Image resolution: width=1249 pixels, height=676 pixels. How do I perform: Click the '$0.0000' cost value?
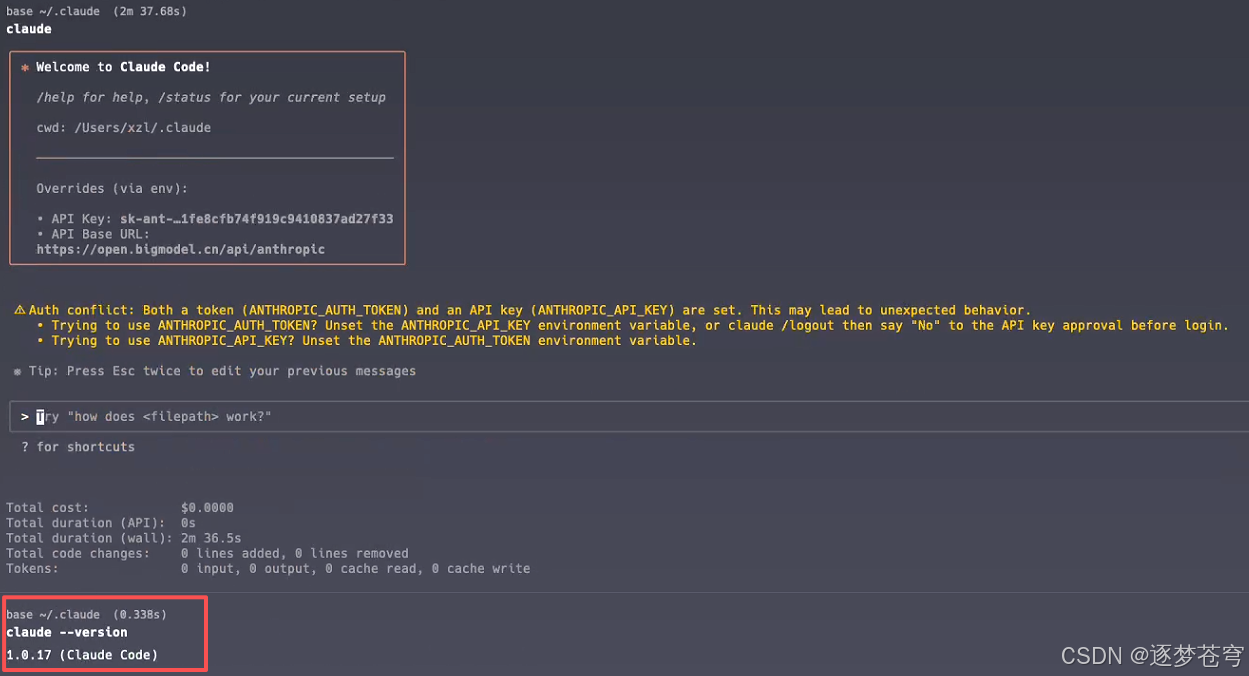click(x=208, y=508)
